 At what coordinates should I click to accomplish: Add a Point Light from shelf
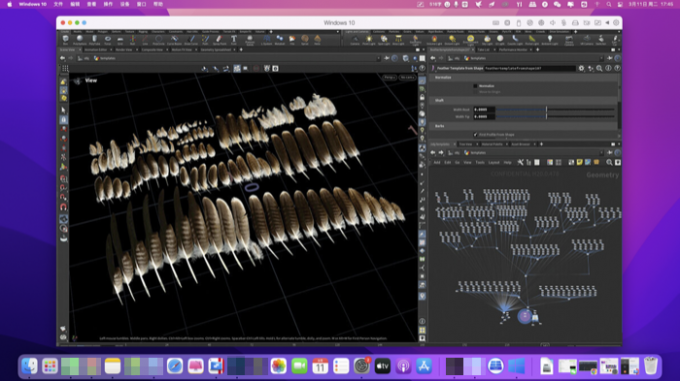click(369, 39)
